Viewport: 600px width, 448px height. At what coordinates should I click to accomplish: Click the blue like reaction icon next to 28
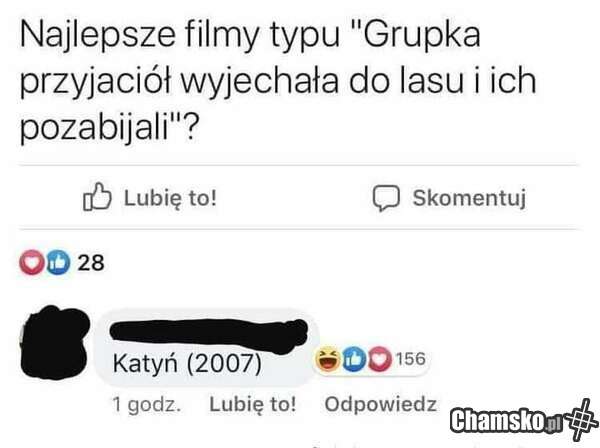tap(58, 262)
